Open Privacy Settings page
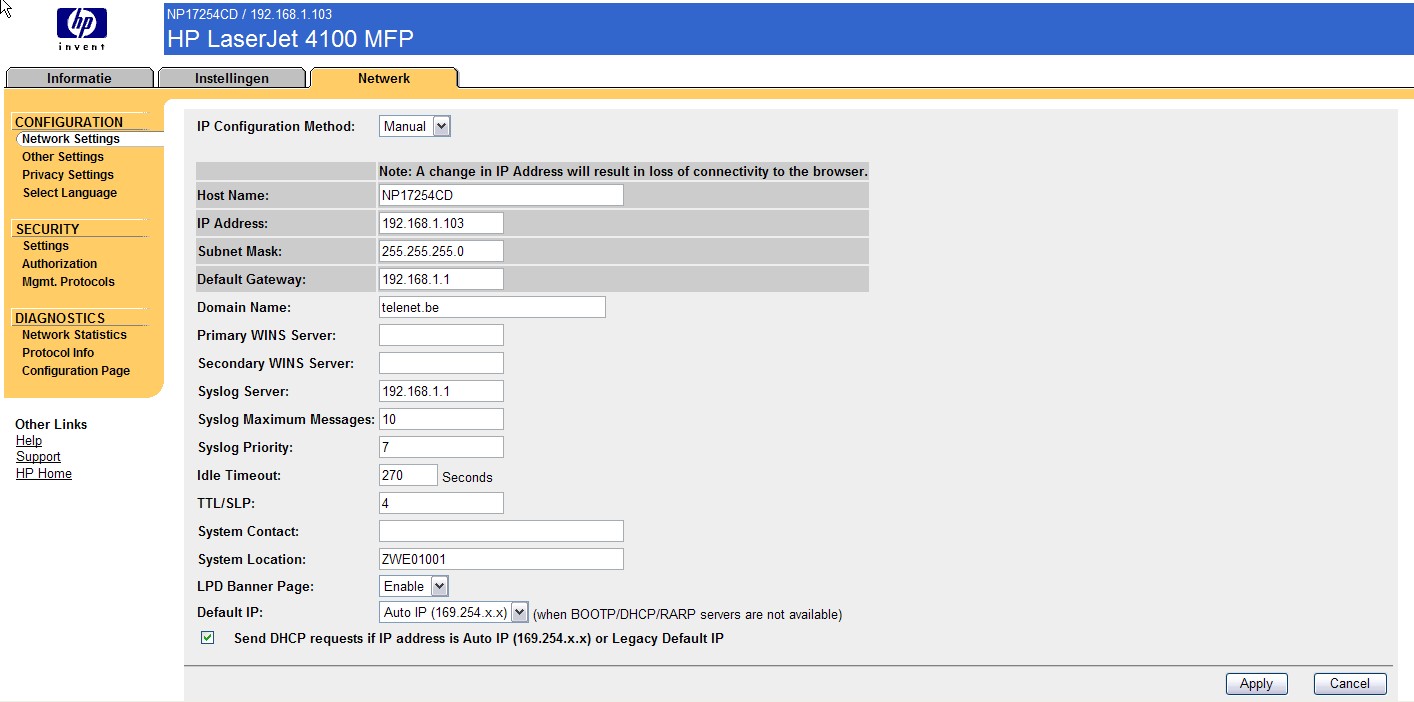The height and width of the screenshot is (702, 1414). pyautogui.click(x=68, y=175)
